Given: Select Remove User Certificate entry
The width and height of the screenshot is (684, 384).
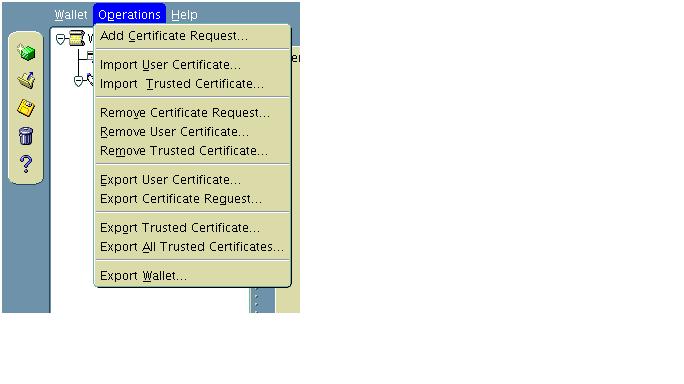Looking at the screenshot, I should coord(192,132).
